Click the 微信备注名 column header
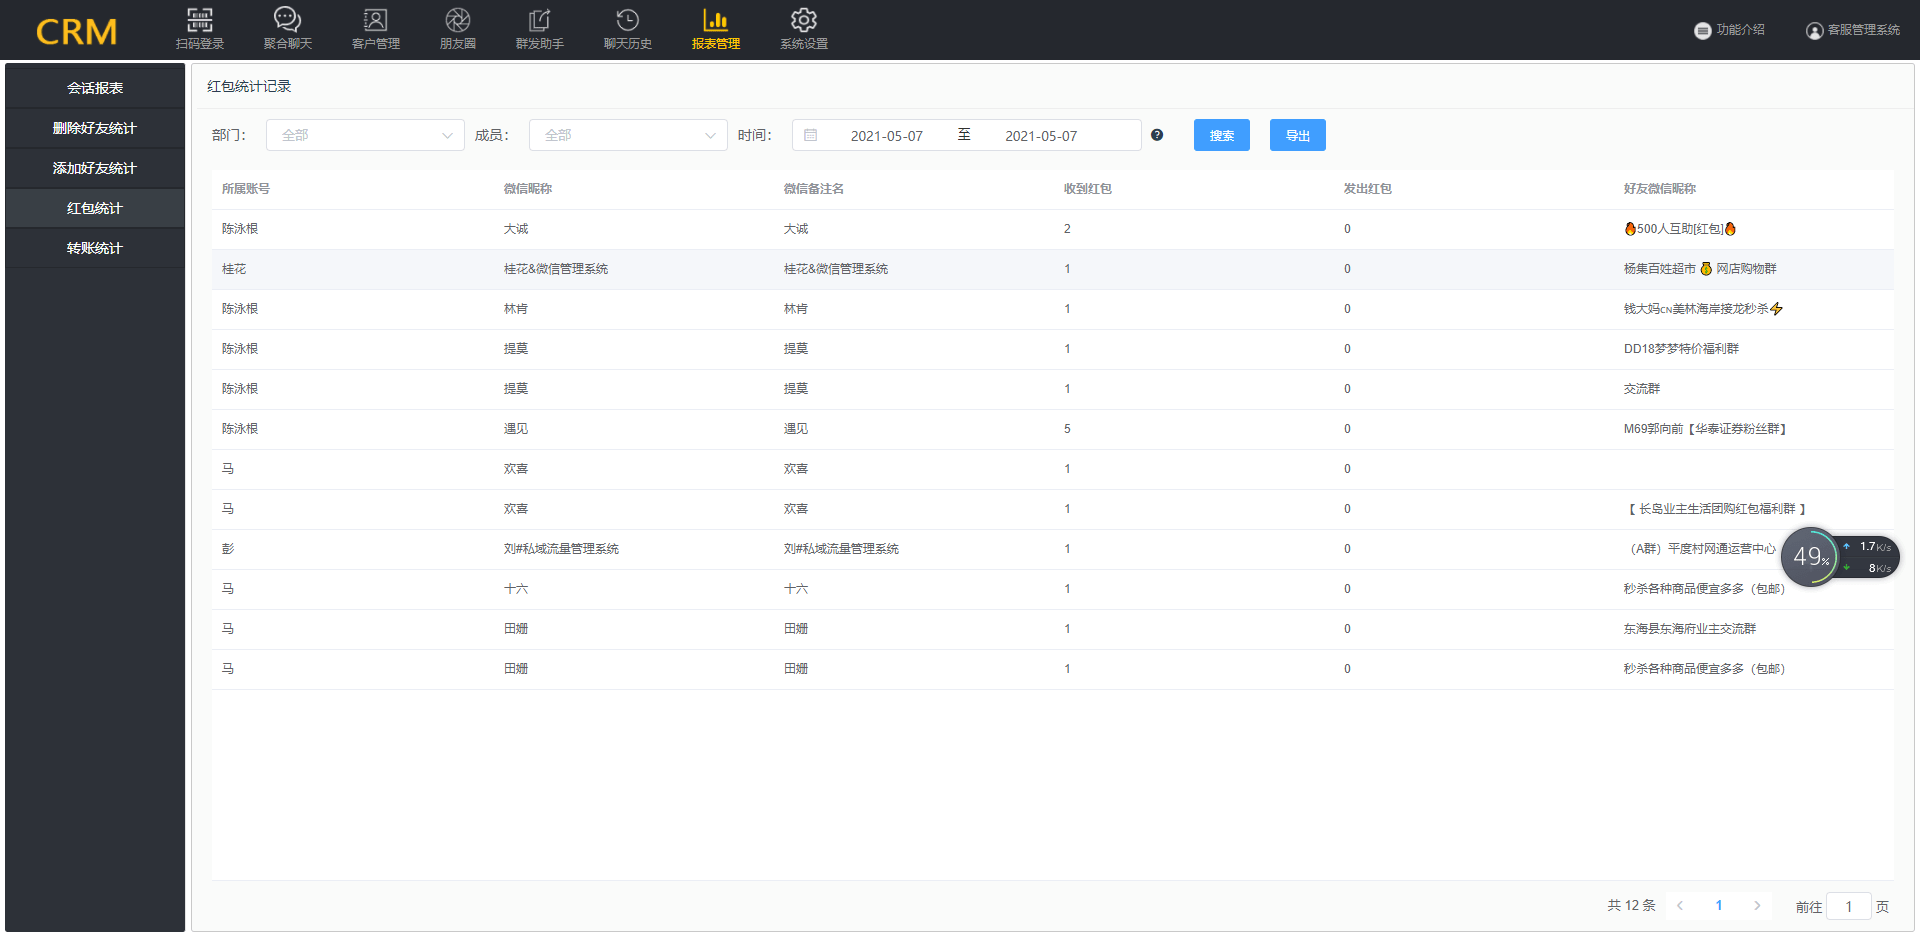This screenshot has width=1920, height=937. tap(814, 189)
